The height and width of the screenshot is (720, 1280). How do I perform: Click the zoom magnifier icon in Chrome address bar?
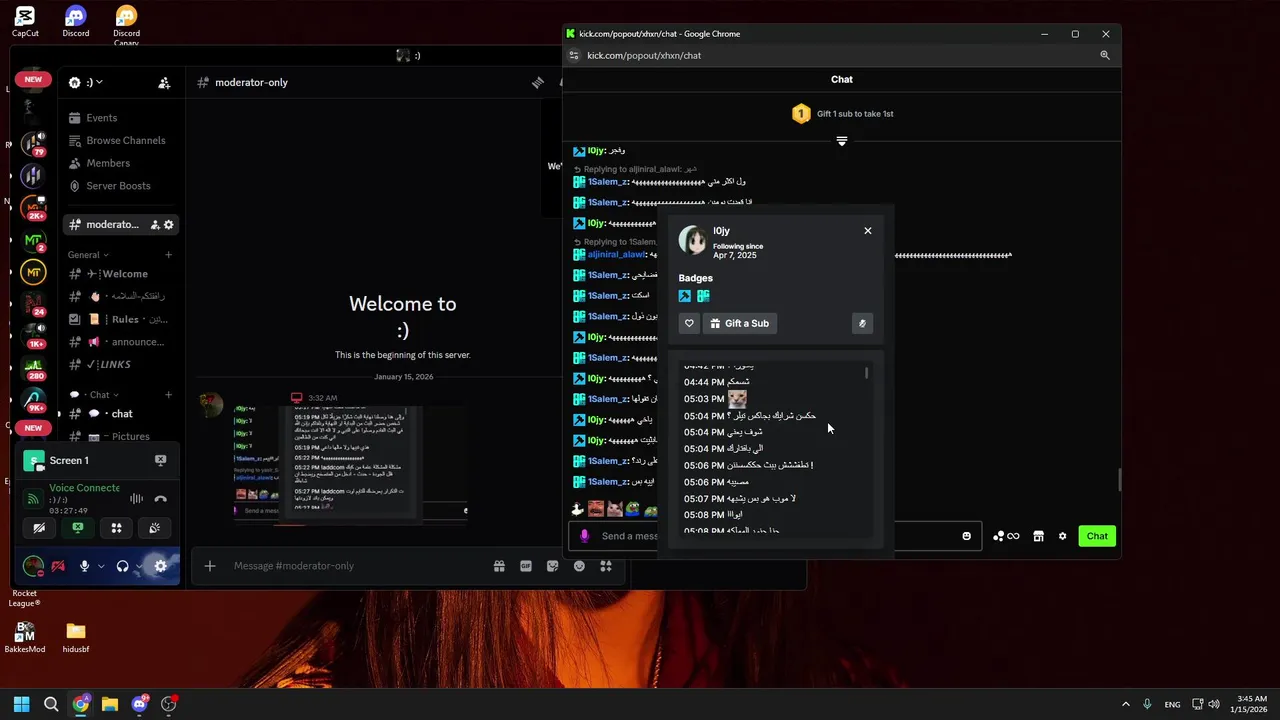click(x=1105, y=55)
